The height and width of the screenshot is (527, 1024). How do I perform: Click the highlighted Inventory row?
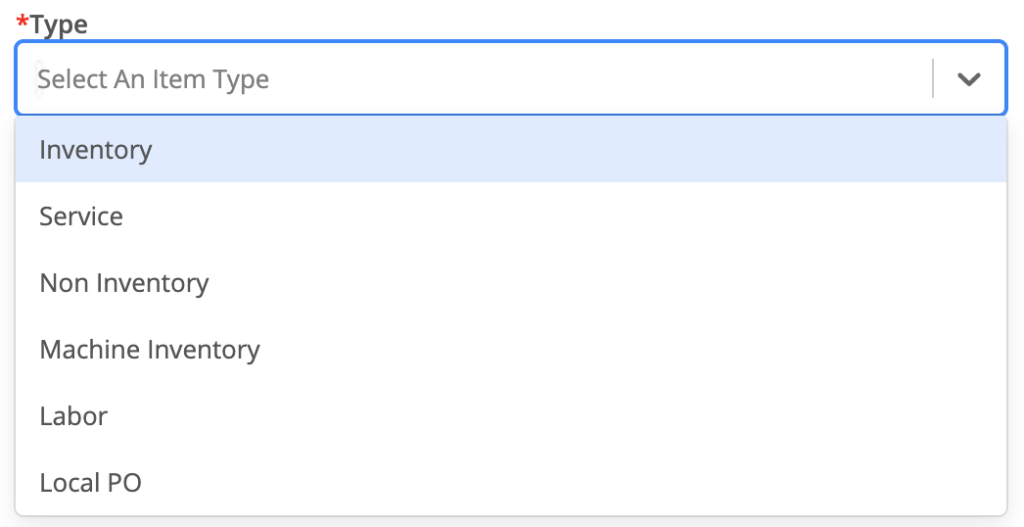point(510,150)
